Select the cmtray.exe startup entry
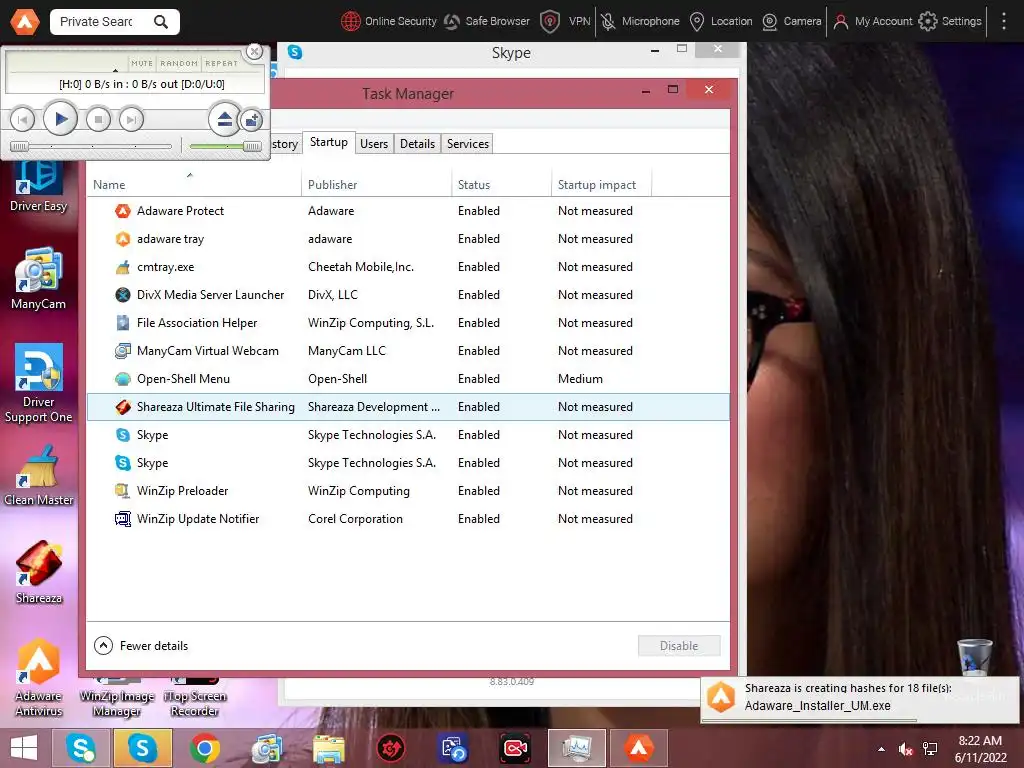The width and height of the screenshot is (1024, 768). 408,267
